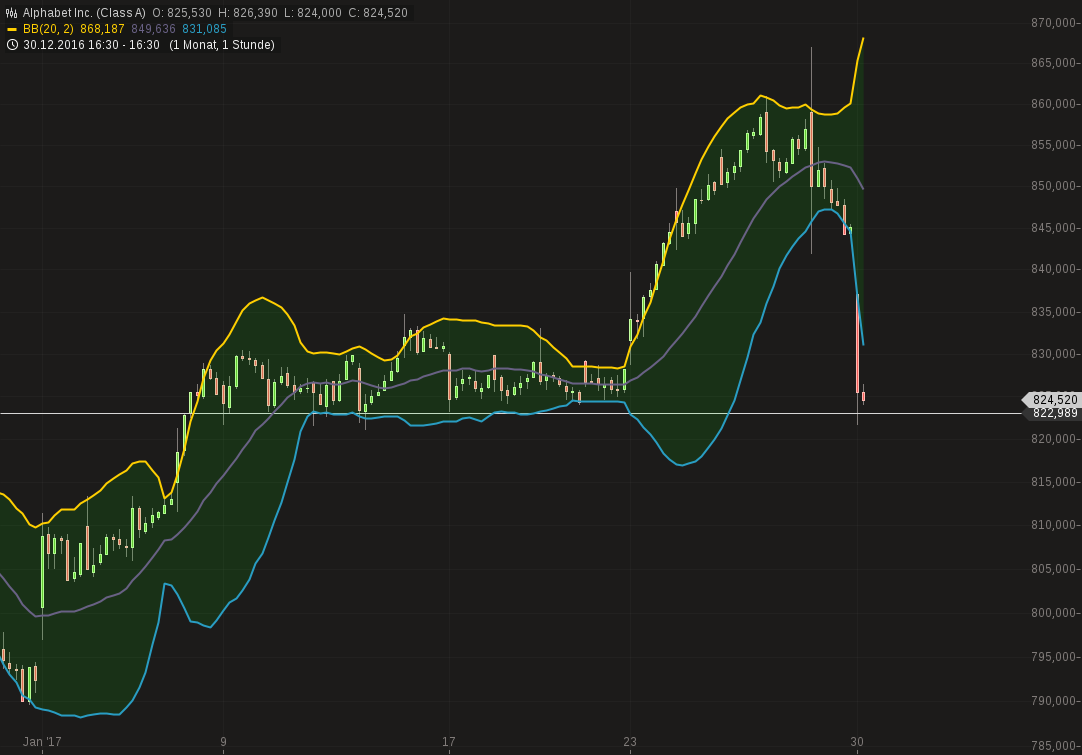This screenshot has height=755, width=1082.
Task: Click the 30 label on the time axis
Action: point(857,740)
